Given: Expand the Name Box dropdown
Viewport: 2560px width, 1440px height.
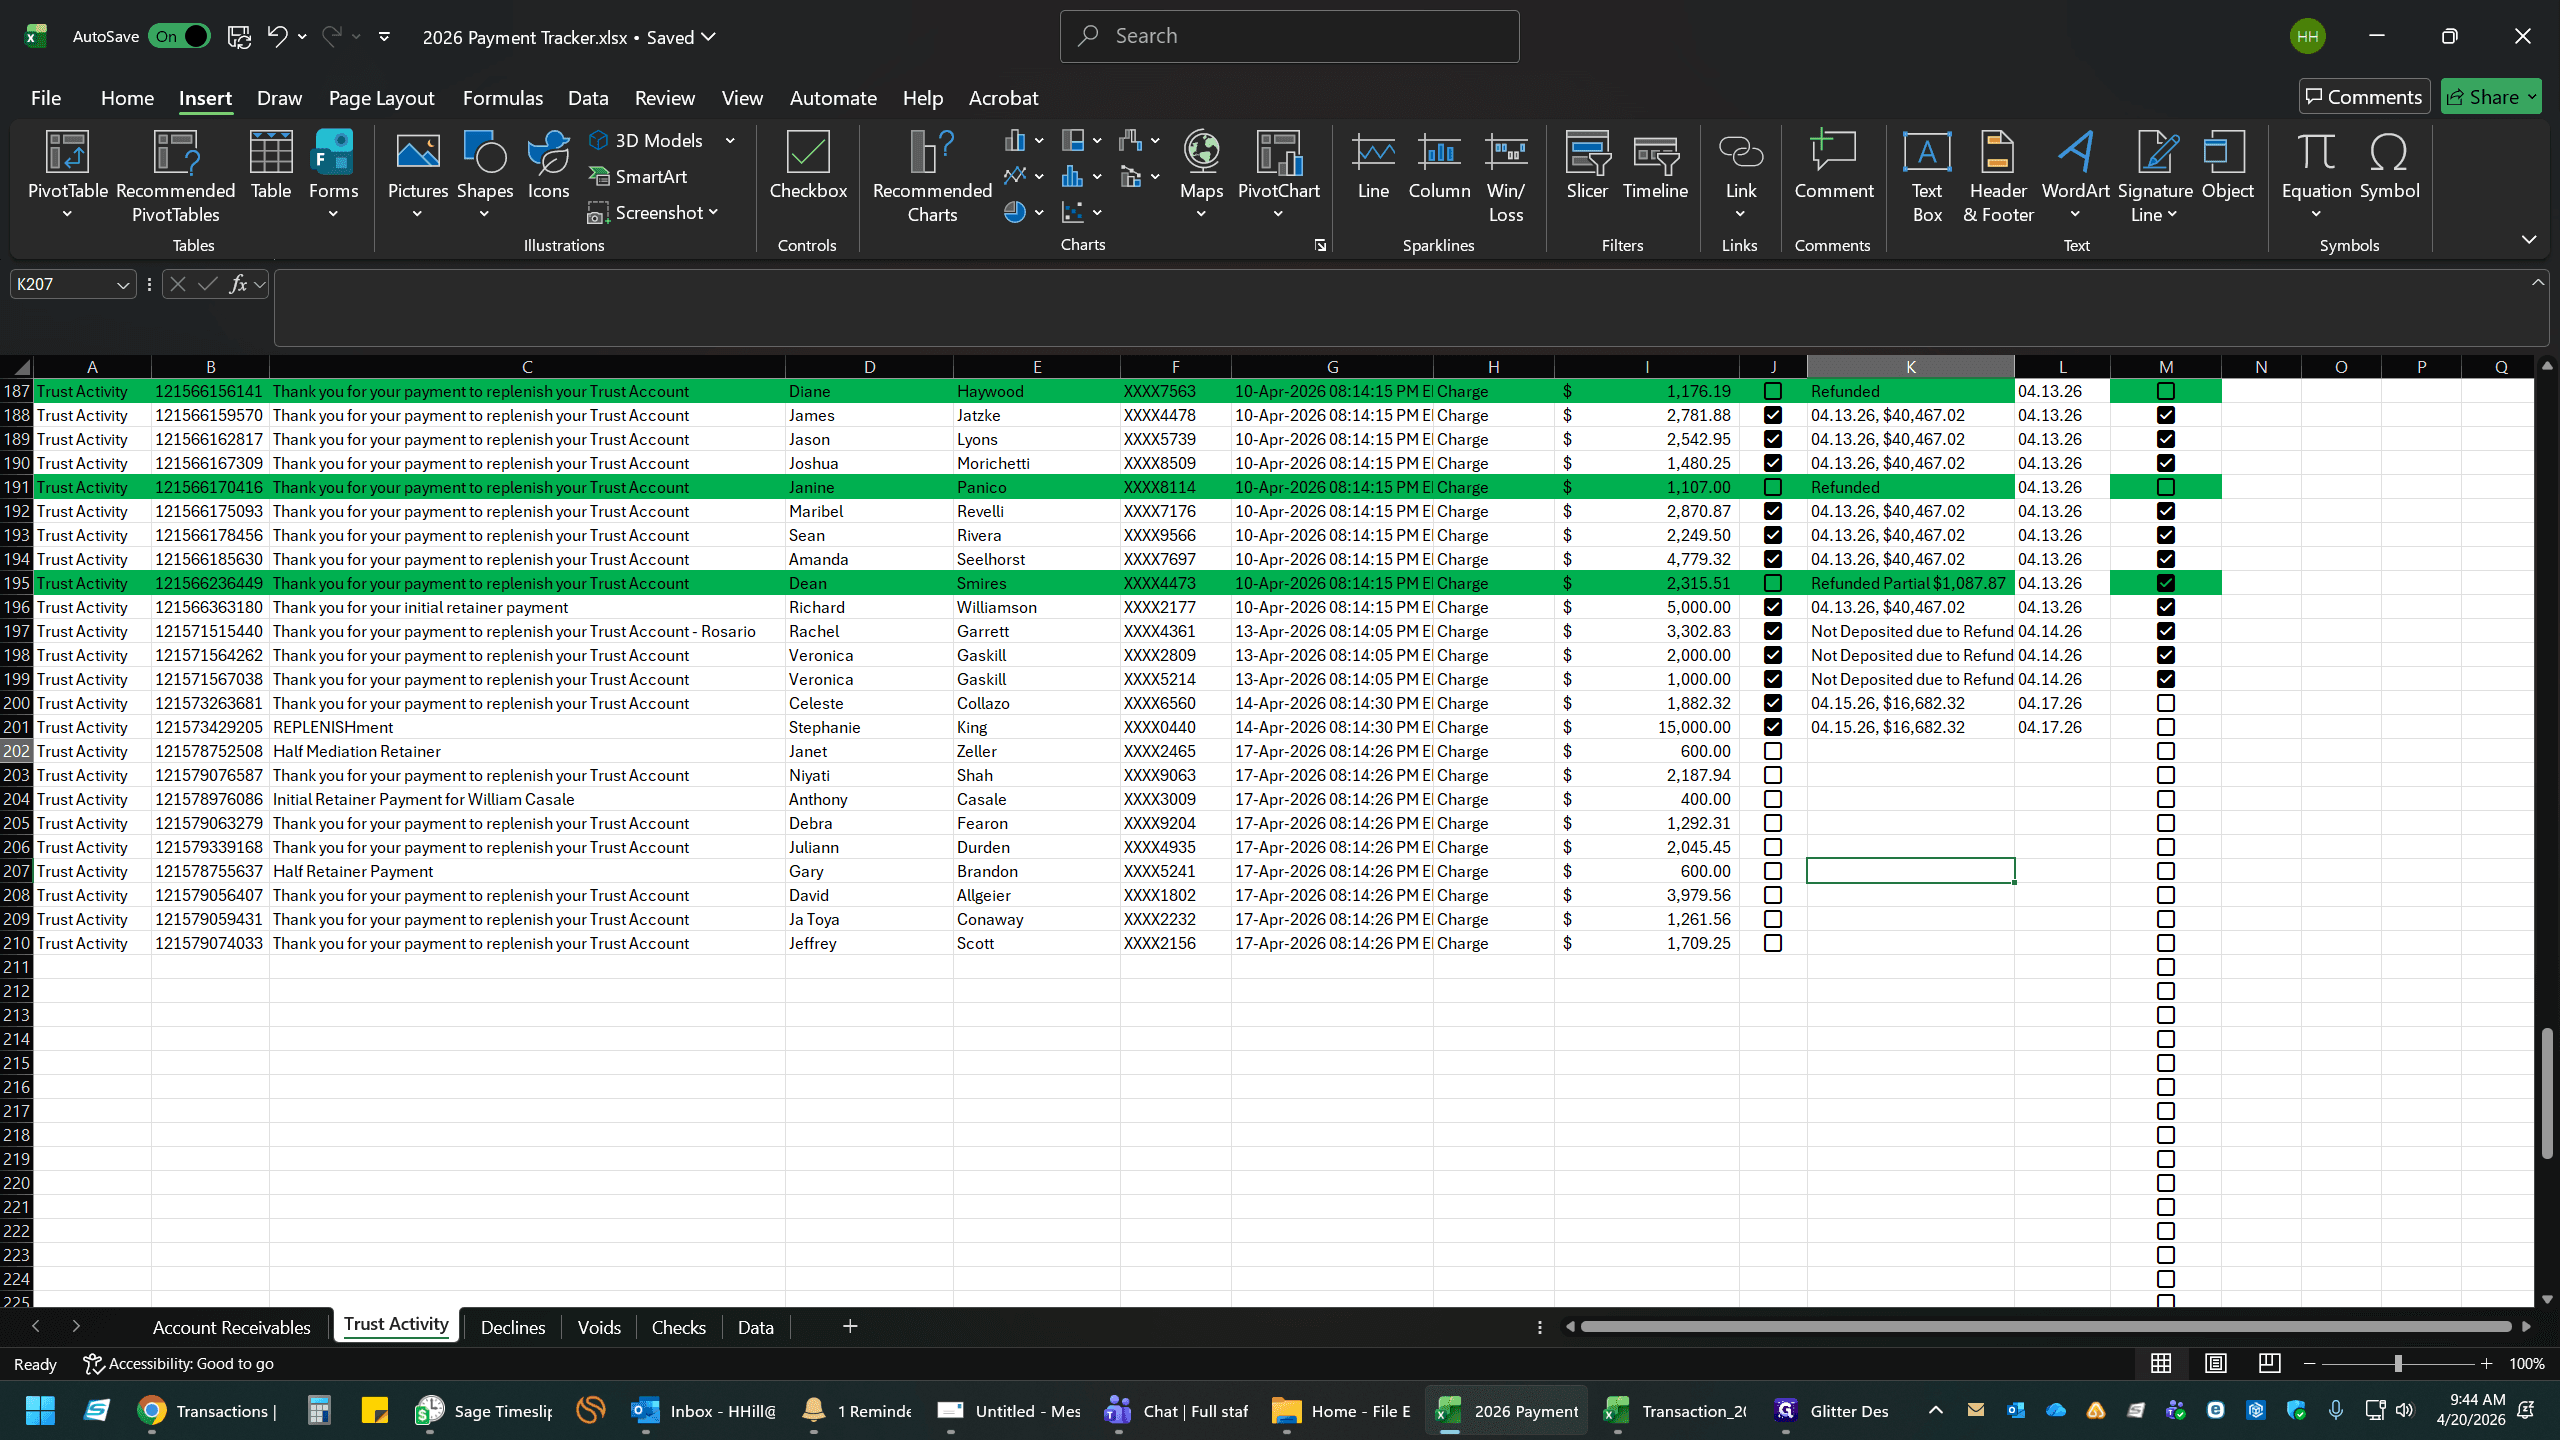Looking at the screenshot, I should (x=122, y=285).
